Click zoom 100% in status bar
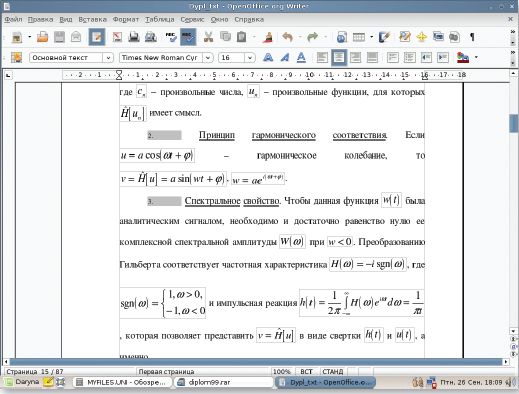The width and height of the screenshot is (519, 394). coord(282,371)
